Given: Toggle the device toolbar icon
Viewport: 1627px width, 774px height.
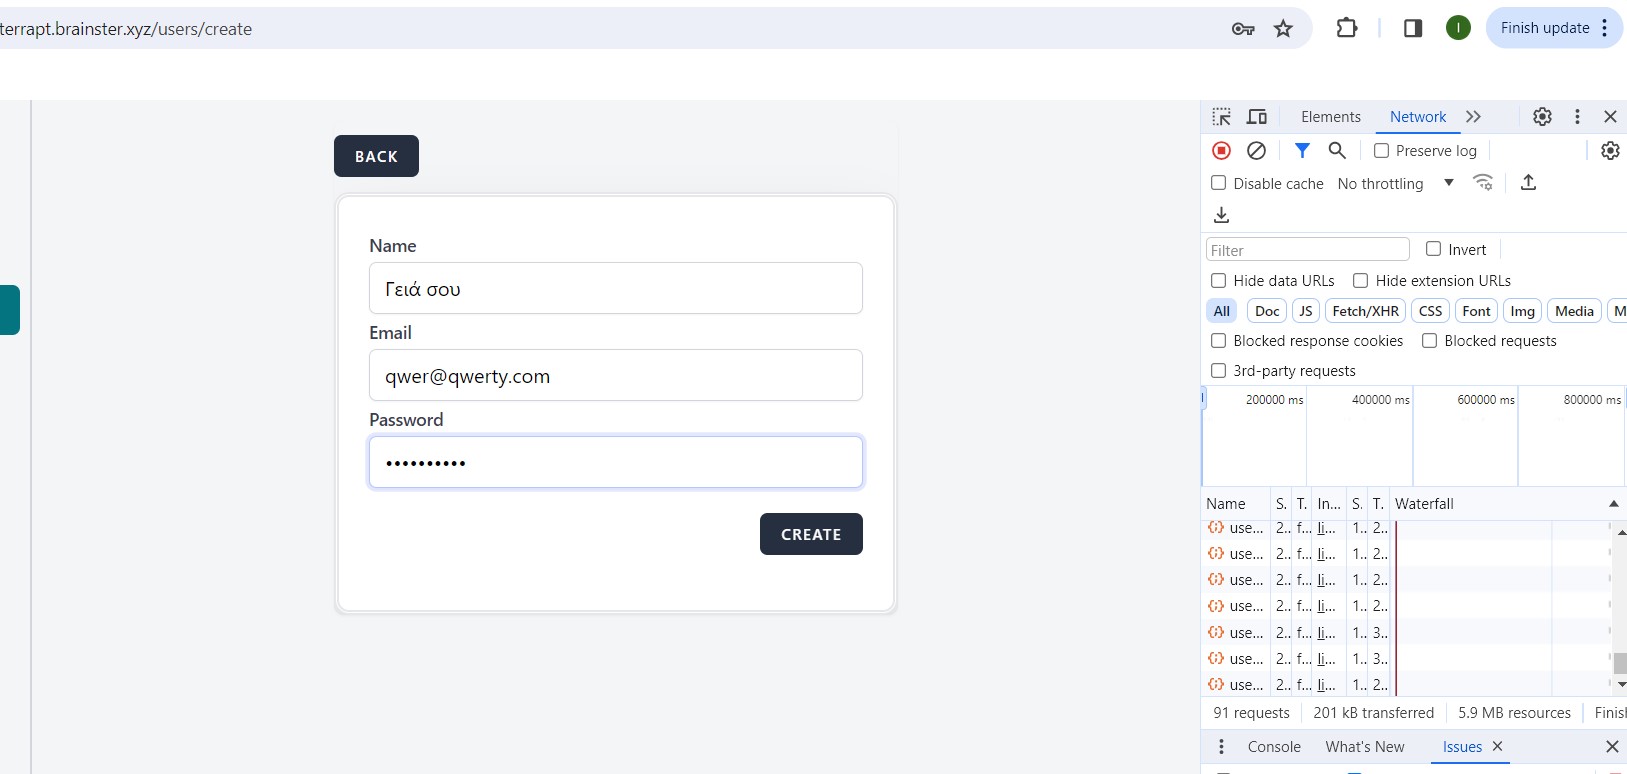Looking at the screenshot, I should pyautogui.click(x=1257, y=117).
